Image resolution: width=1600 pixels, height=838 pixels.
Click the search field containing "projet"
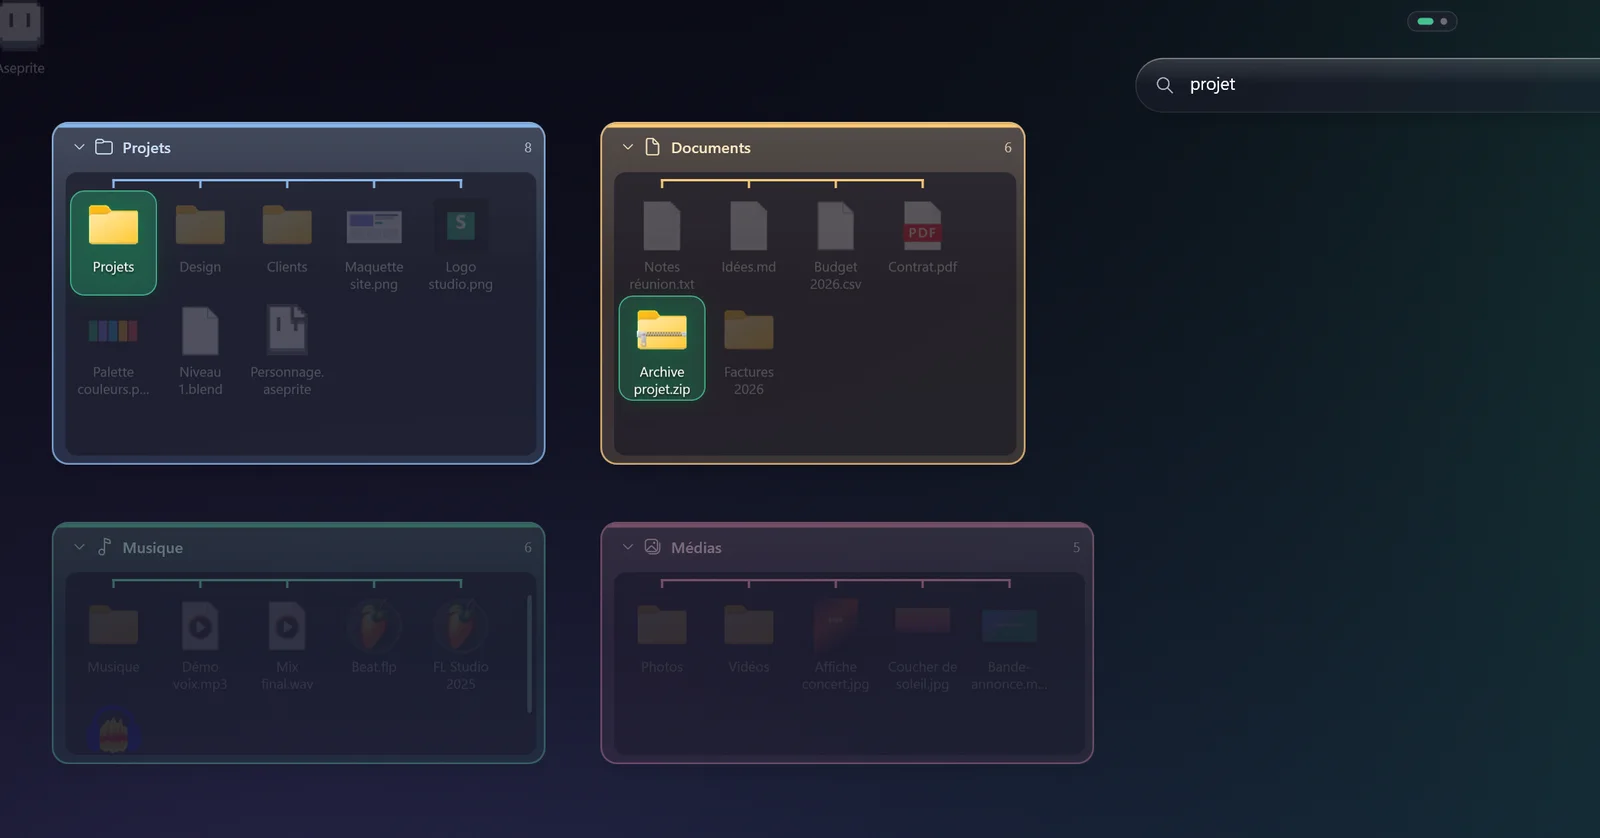(1368, 85)
